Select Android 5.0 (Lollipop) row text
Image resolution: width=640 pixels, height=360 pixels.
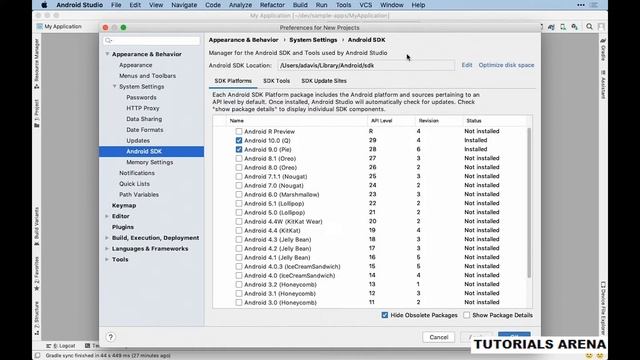click(274, 212)
